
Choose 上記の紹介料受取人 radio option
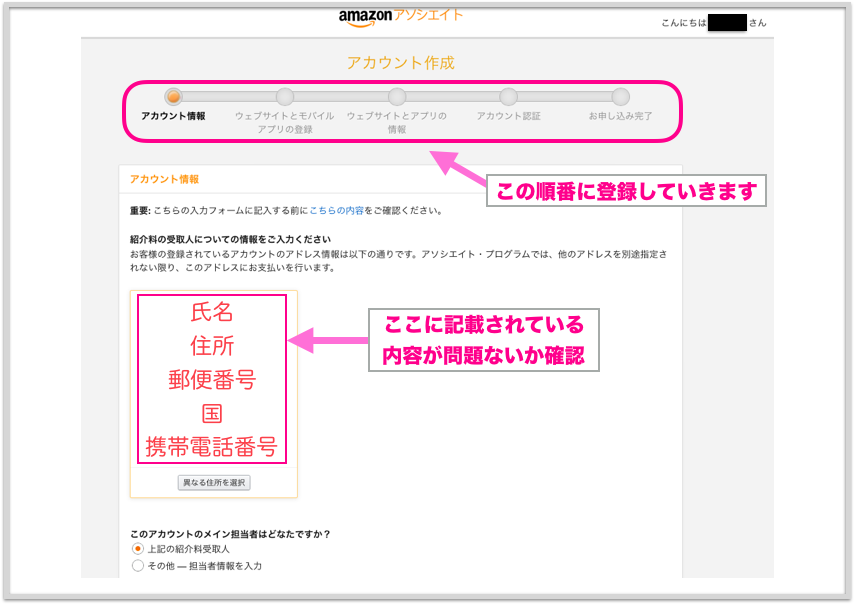tap(138, 549)
